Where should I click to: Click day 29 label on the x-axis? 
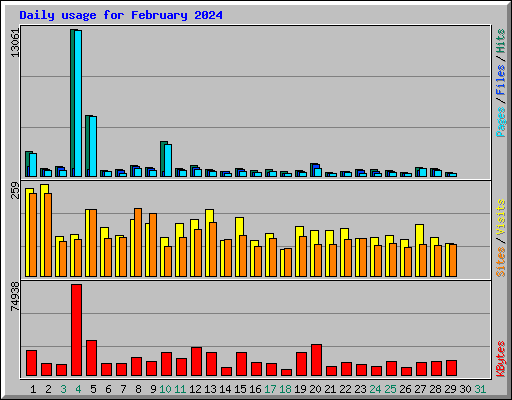[450, 389]
